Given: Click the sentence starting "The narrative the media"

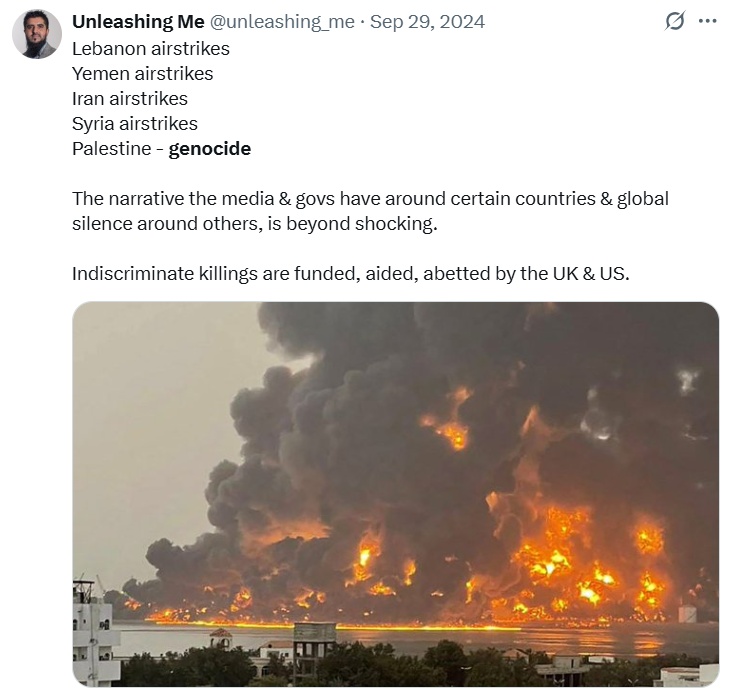Looking at the screenshot, I should 370,198.
